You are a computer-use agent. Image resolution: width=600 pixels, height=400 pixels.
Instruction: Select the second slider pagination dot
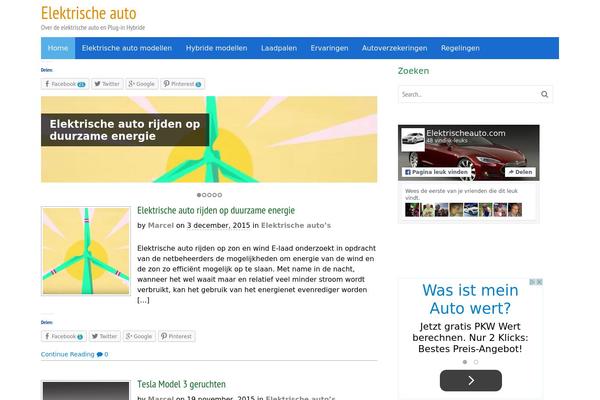coord(204,195)
